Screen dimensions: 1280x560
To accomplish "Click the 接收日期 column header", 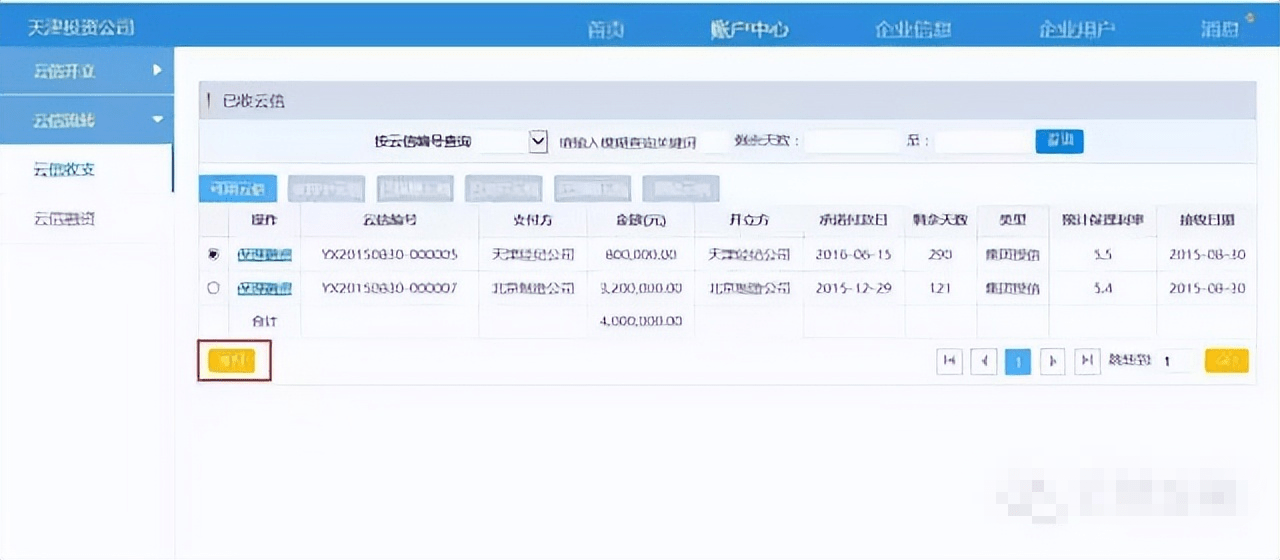I will (x=1206, y=219).
